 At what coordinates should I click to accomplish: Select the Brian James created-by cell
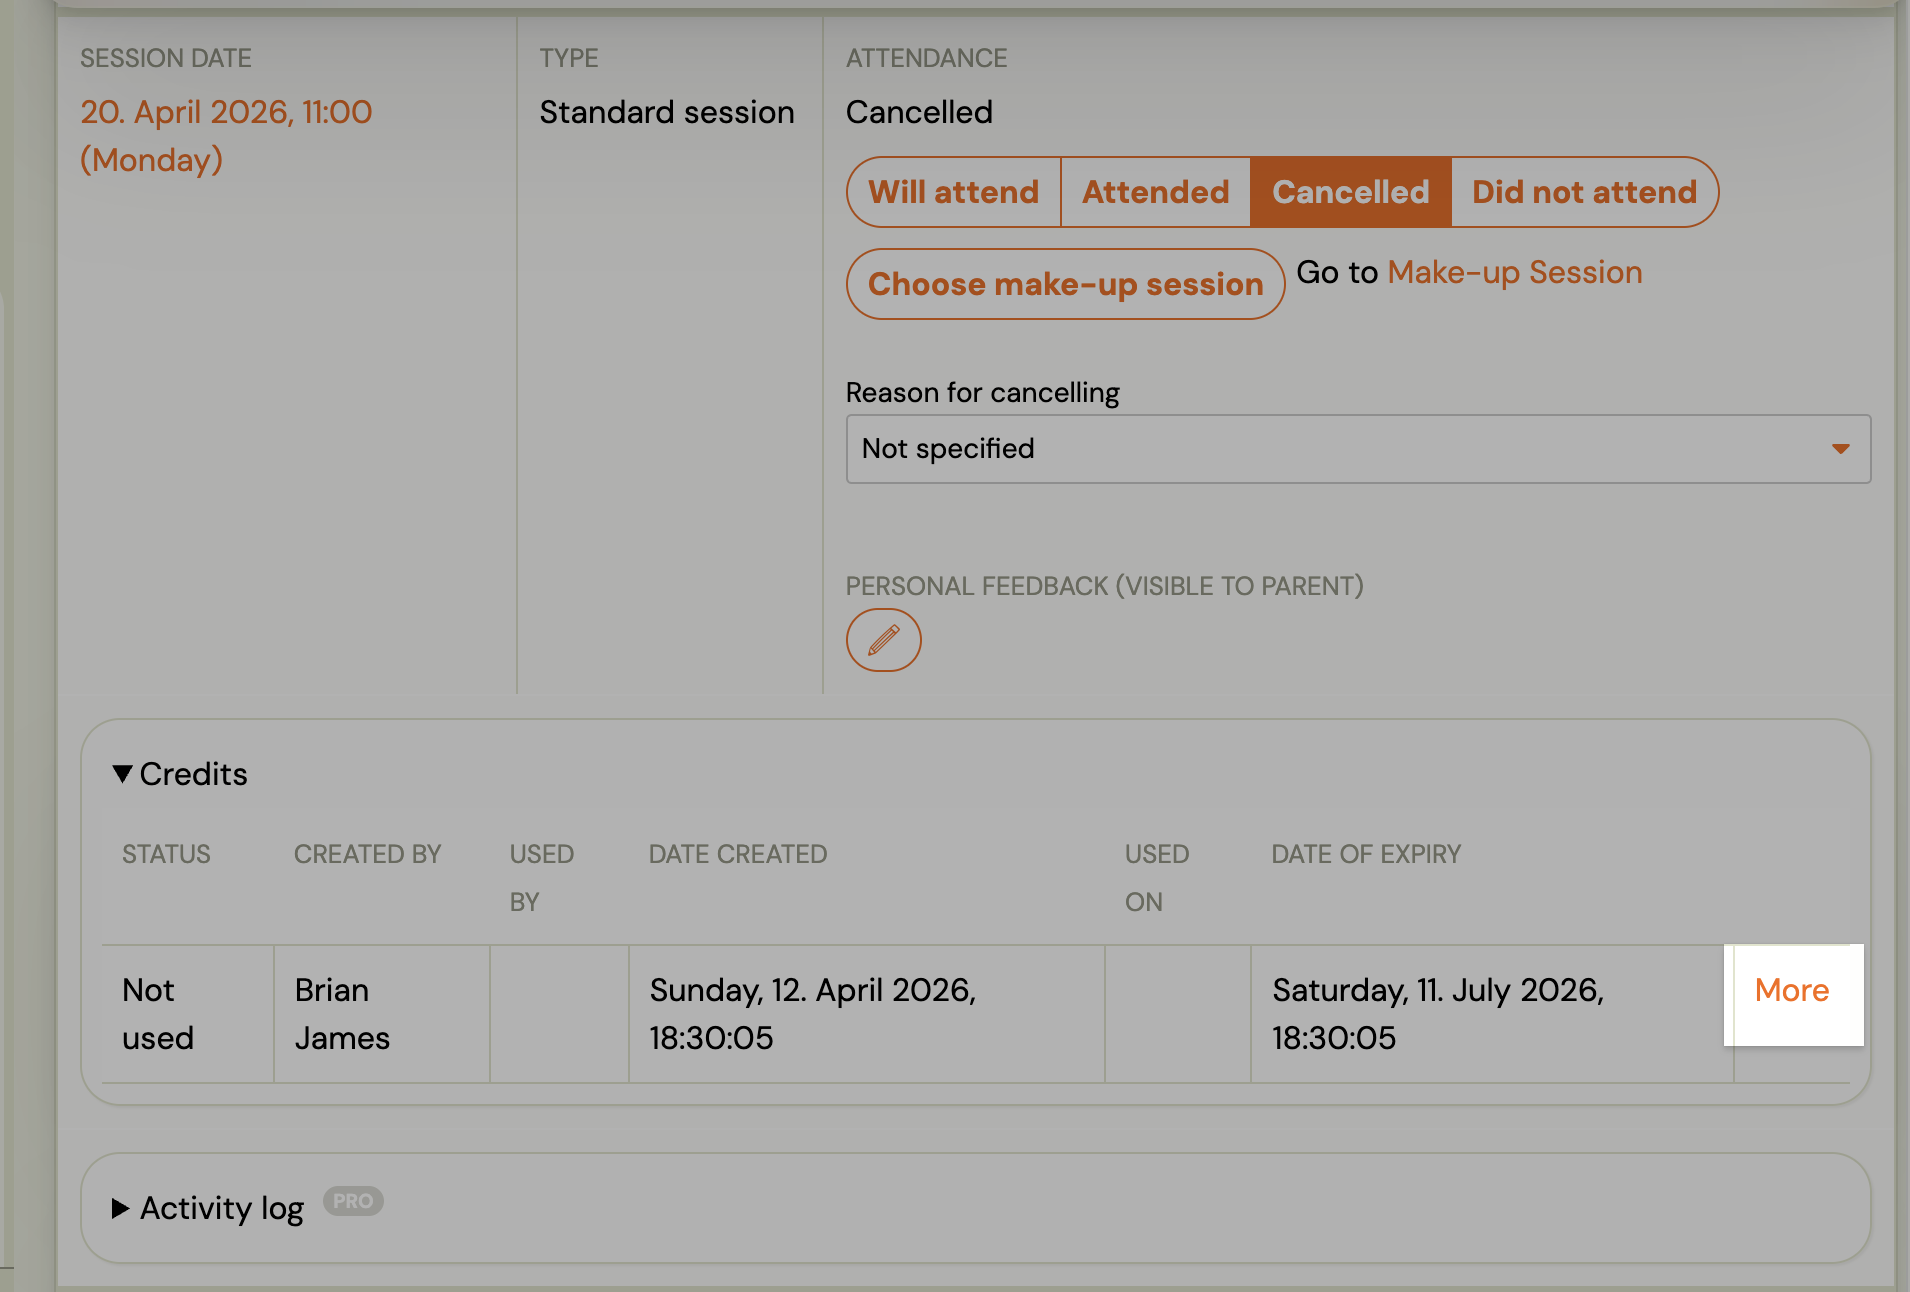pyautogui.click(x=341, y=1013)
